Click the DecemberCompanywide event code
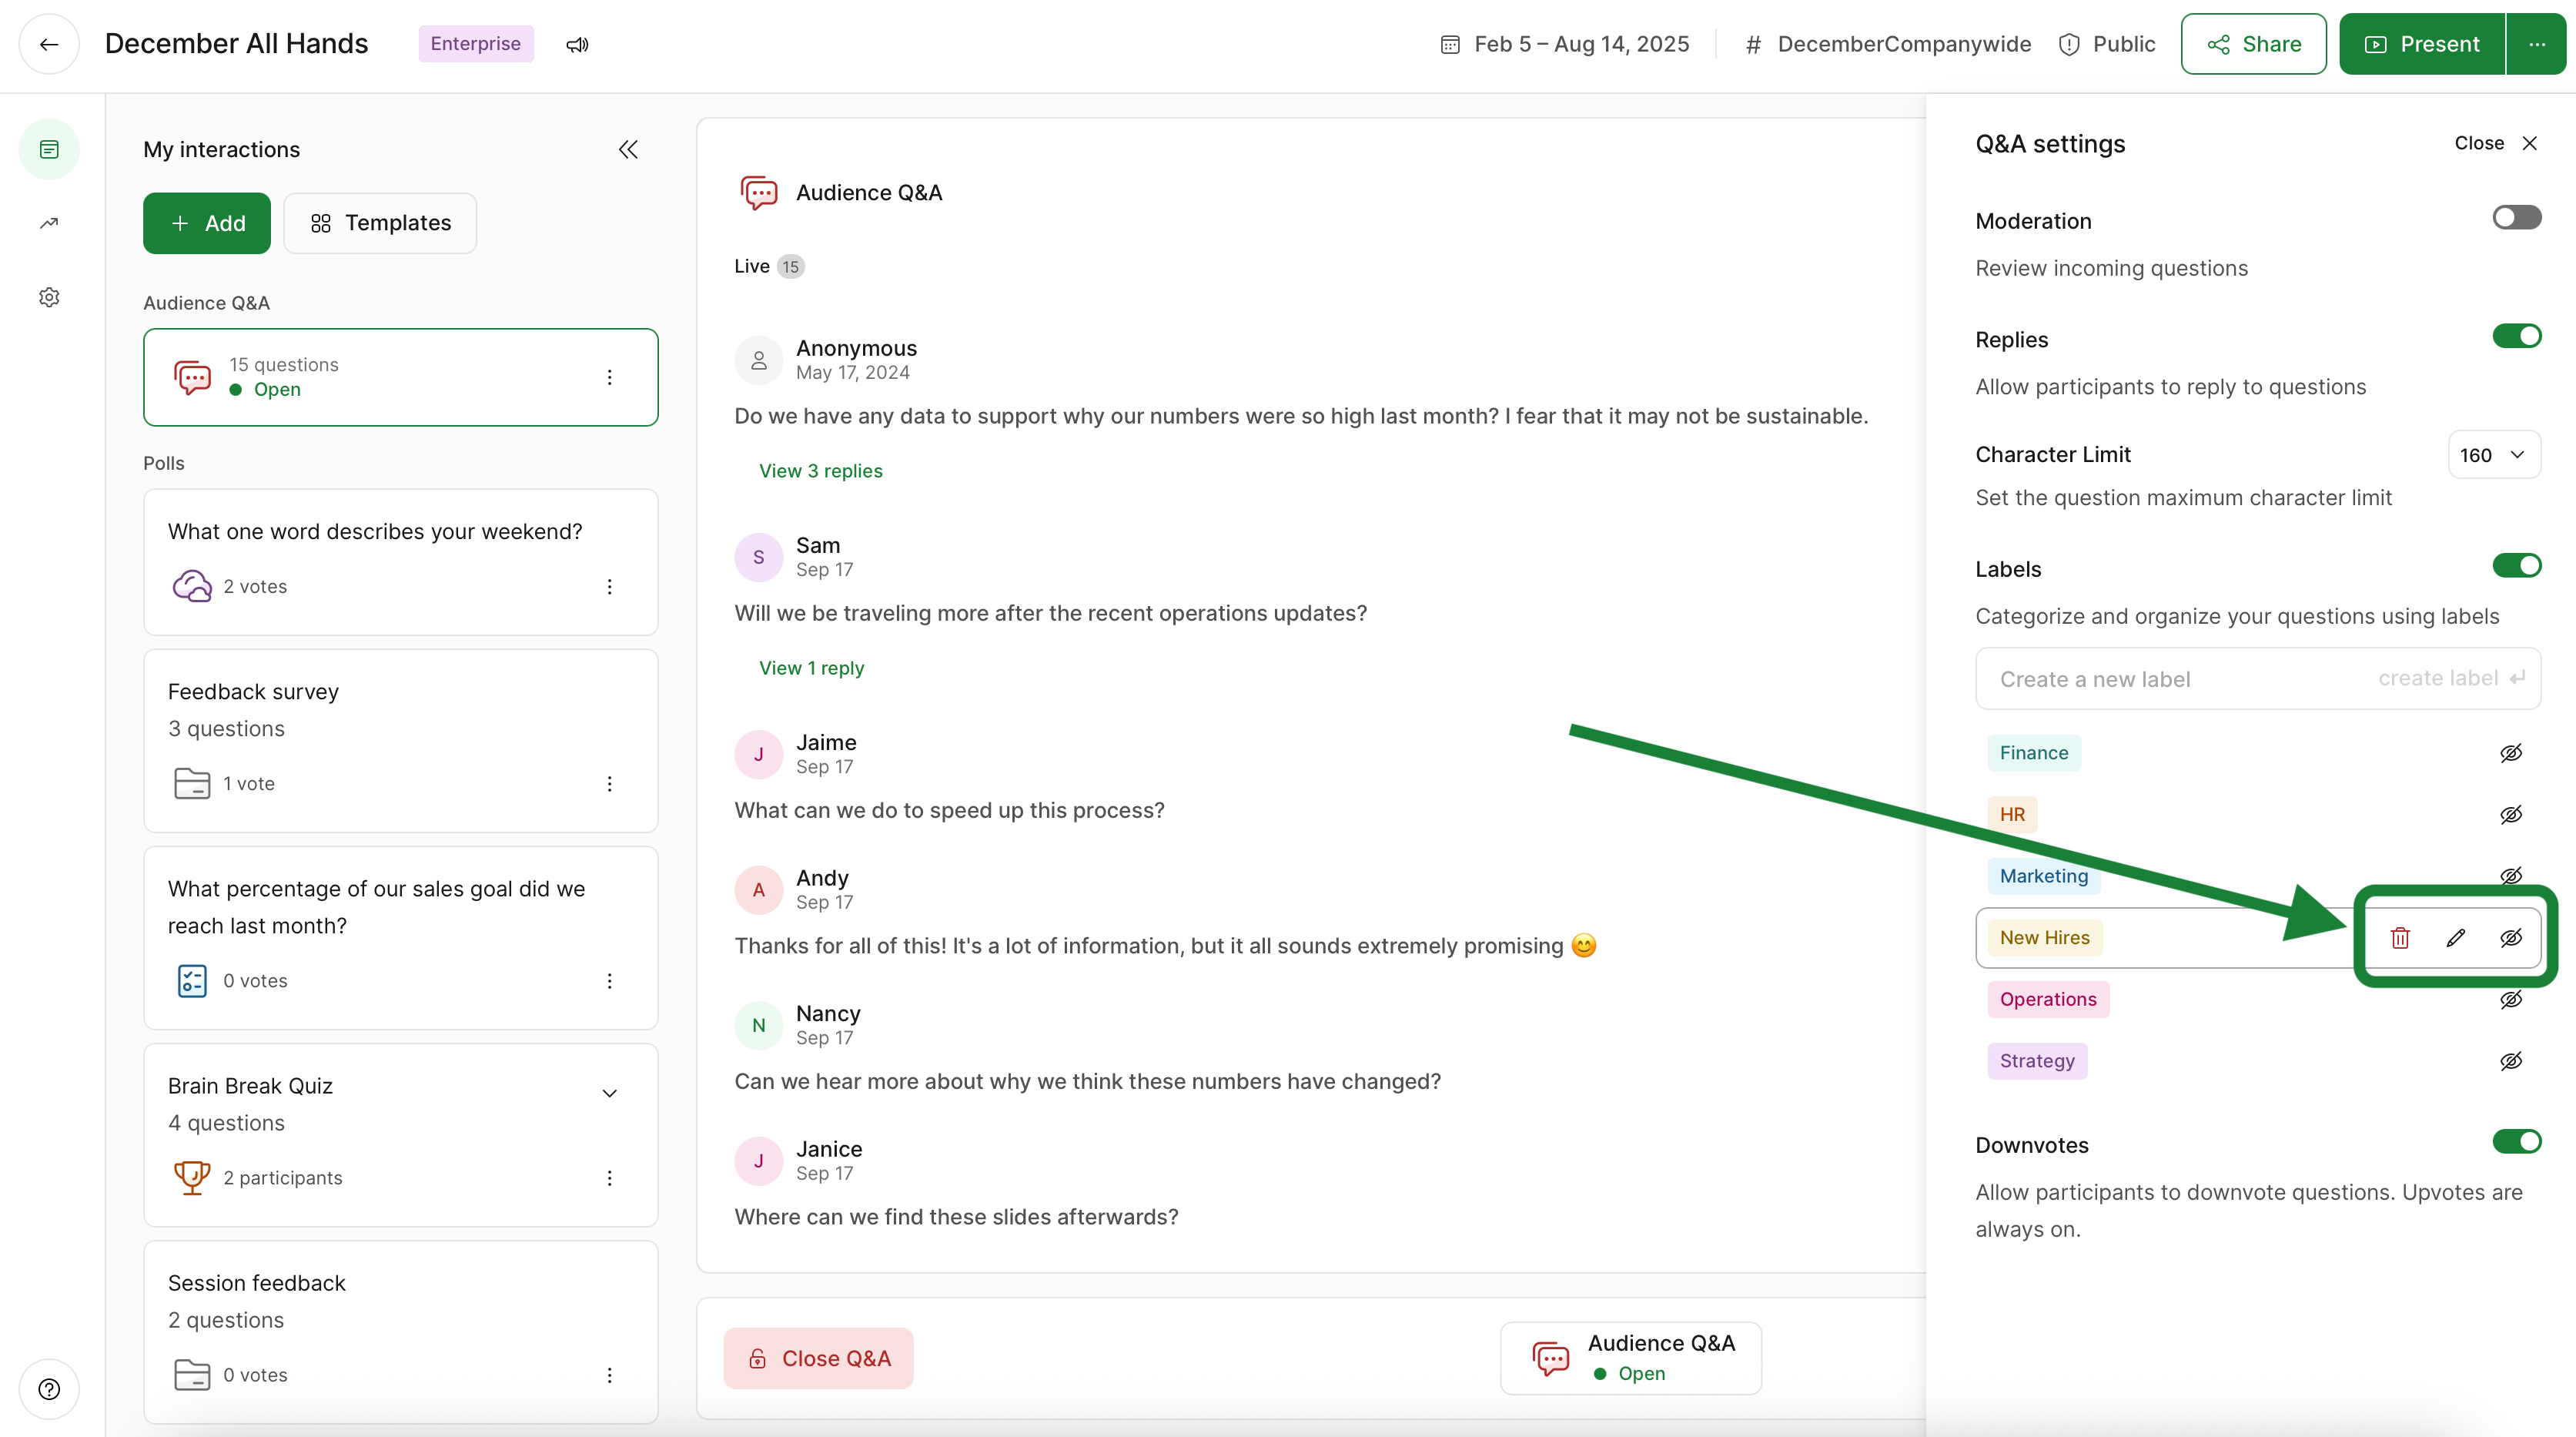Image resolution: width=2576 pixels, height=1437 pixels. (1904, 44)
